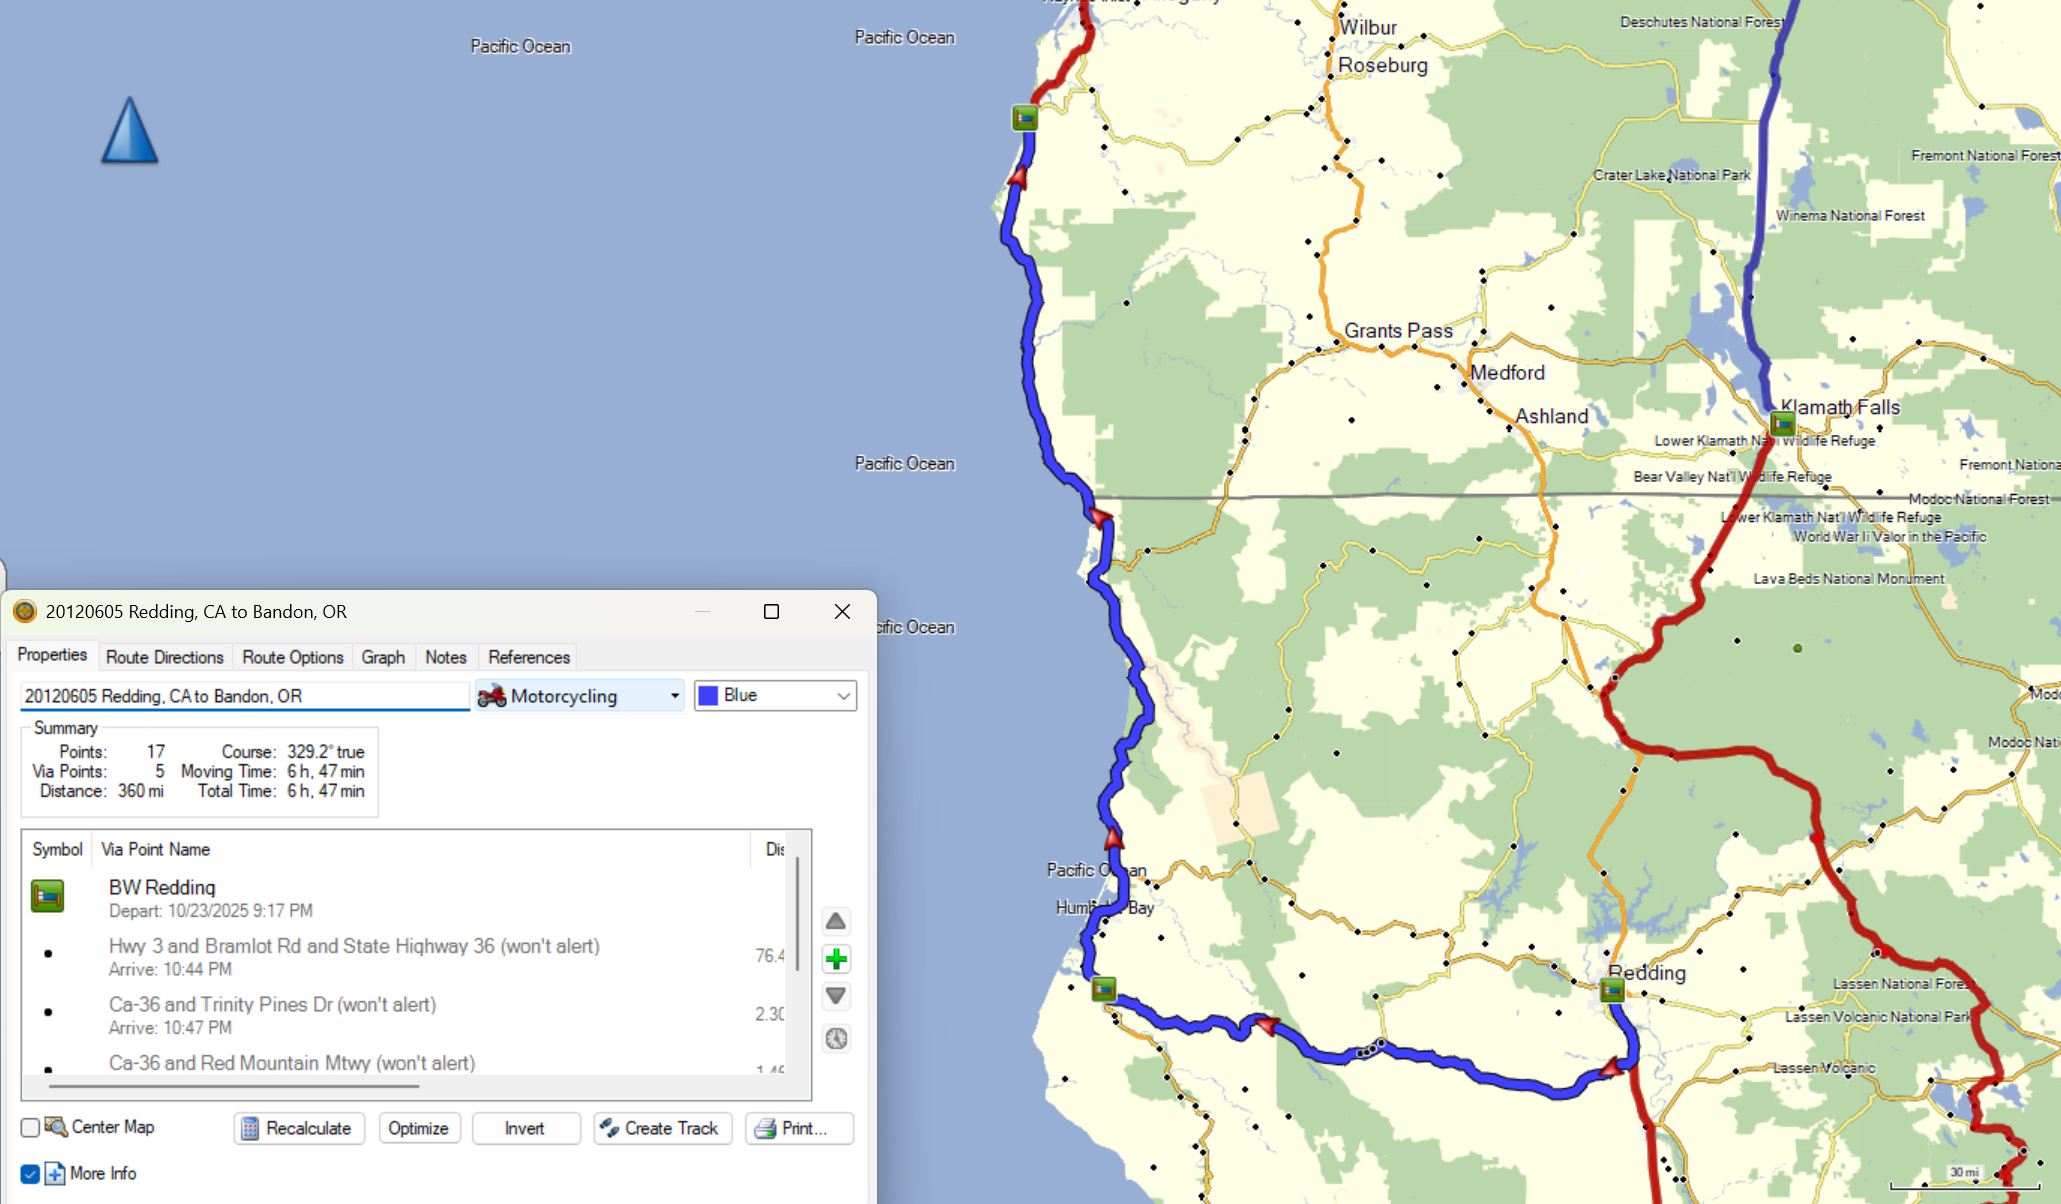
Task: Enable the Center Map checkbox
Action: click(30, 1128)
